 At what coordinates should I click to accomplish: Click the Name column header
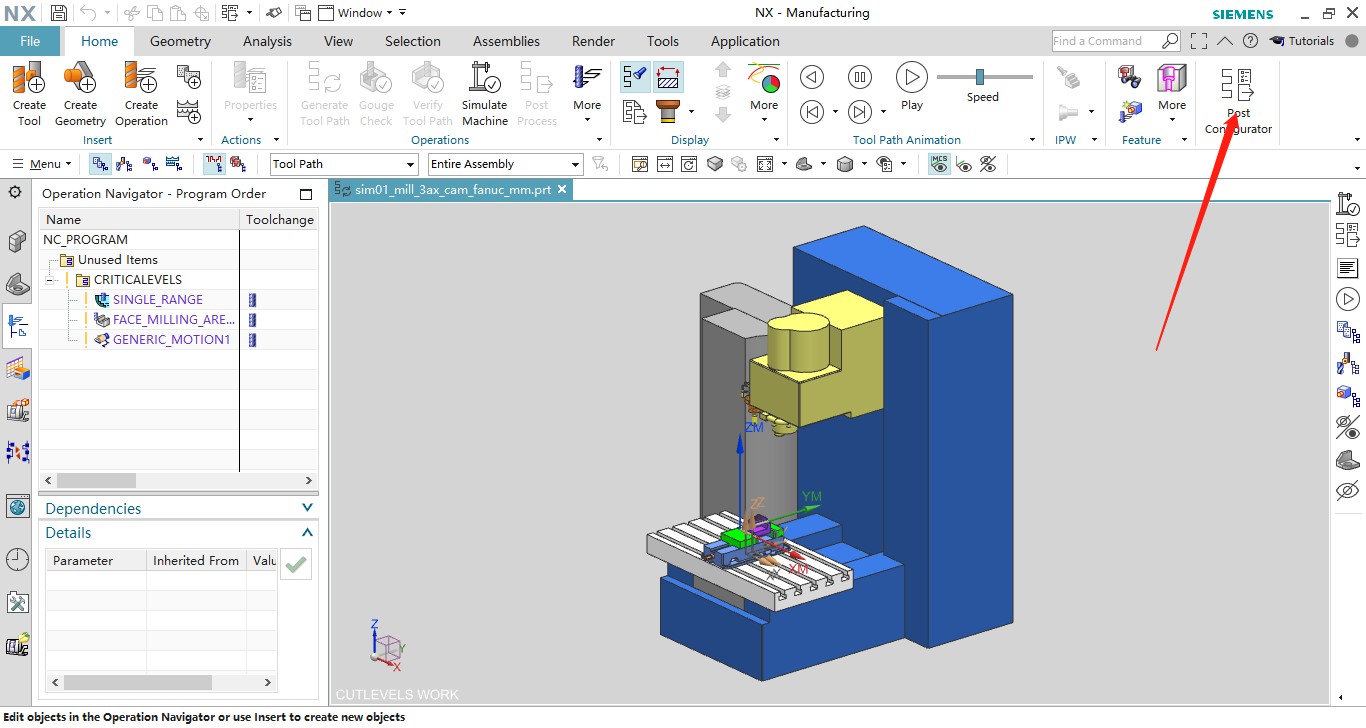pos(139,220)
